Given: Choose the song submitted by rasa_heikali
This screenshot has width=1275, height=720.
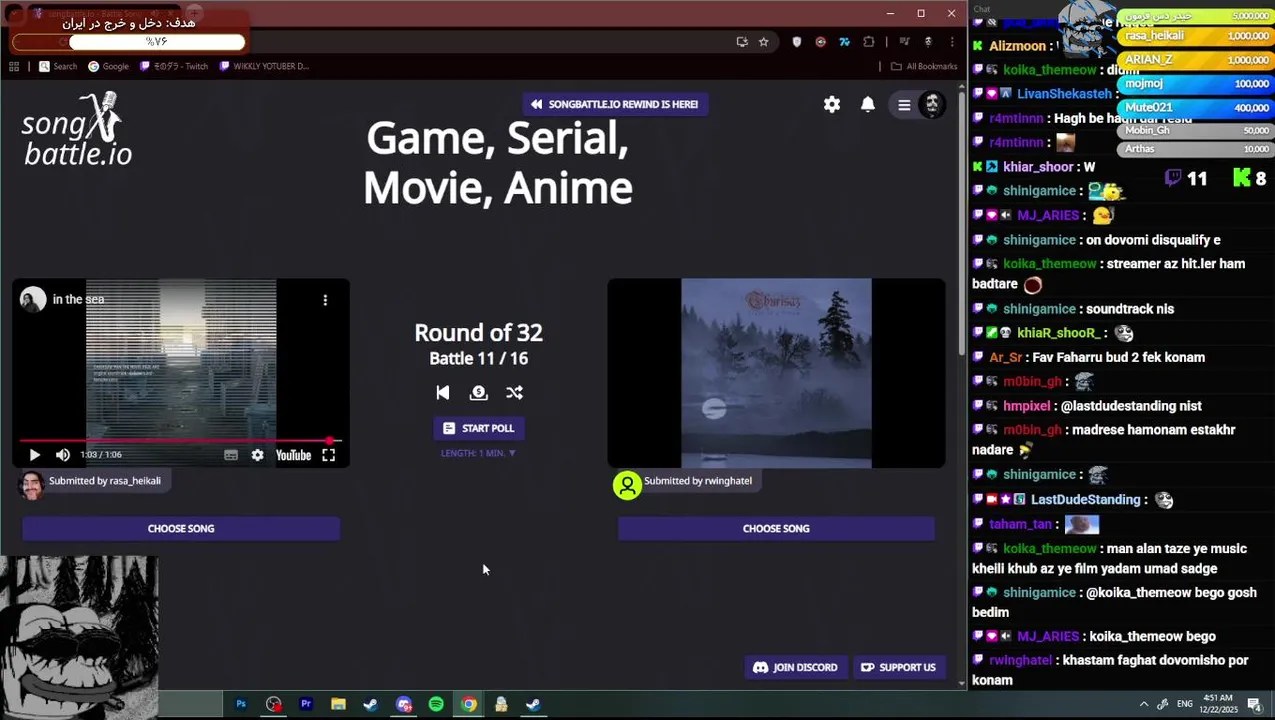Looking at the screenshot, I should (181, 528).
